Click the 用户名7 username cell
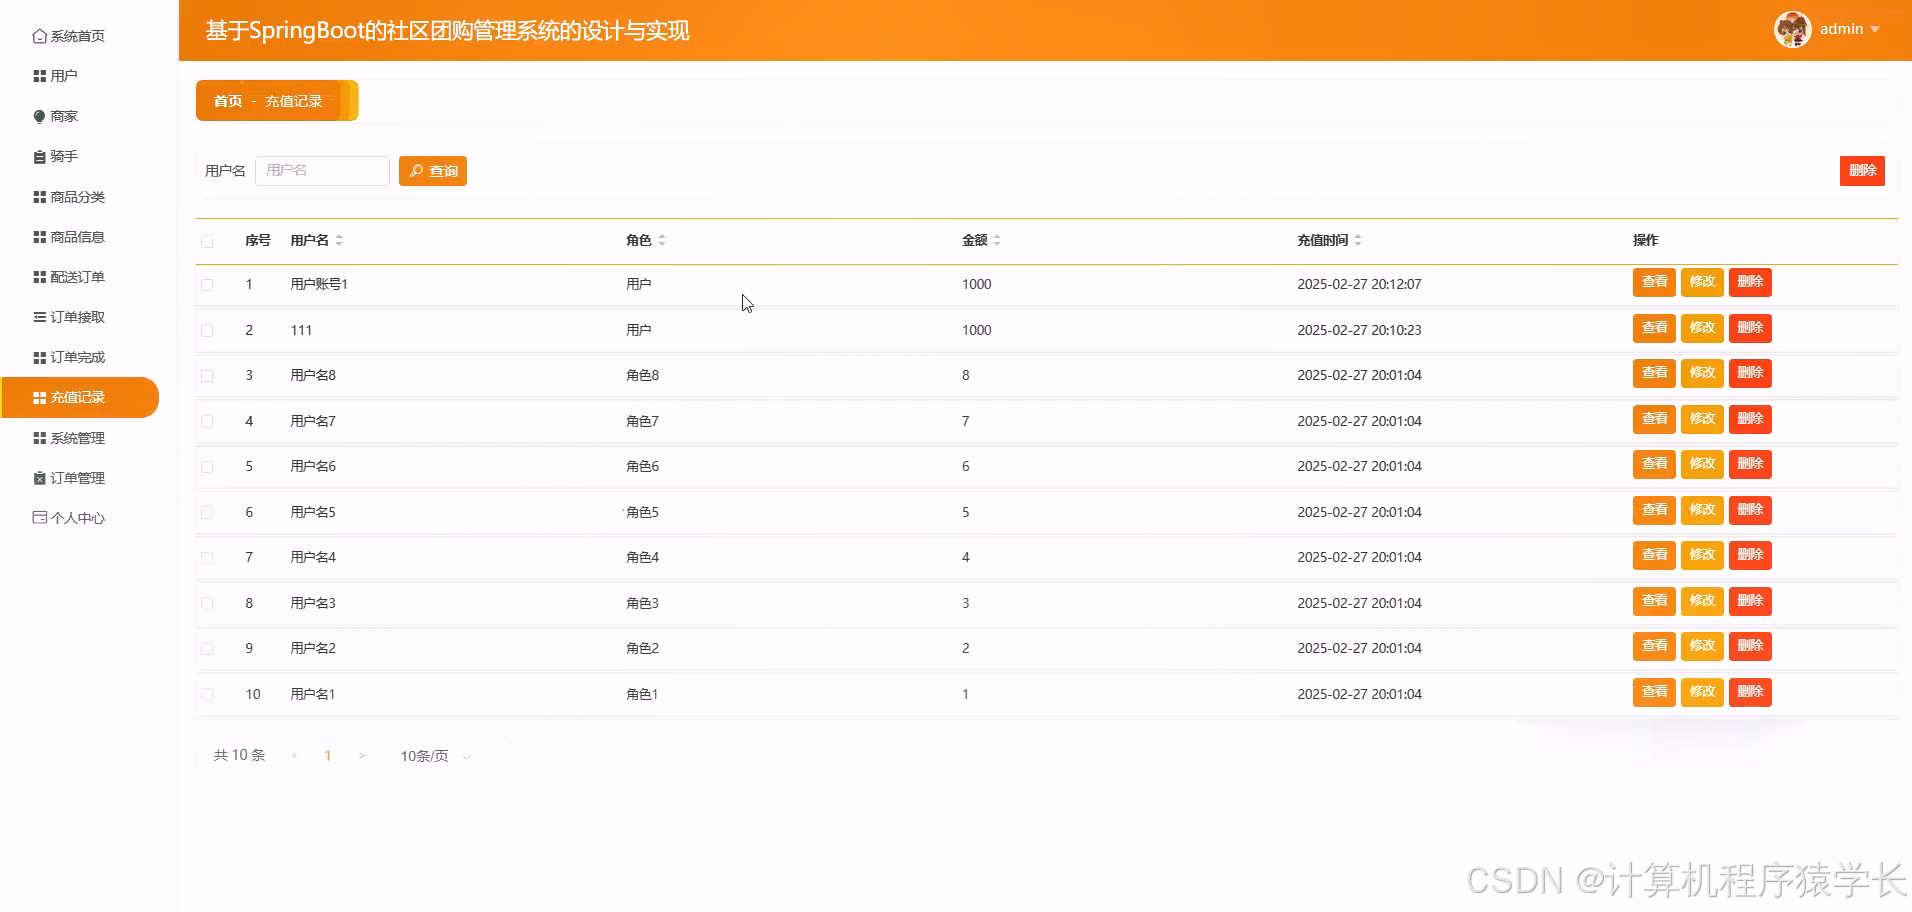 click(x=313, y=421)
